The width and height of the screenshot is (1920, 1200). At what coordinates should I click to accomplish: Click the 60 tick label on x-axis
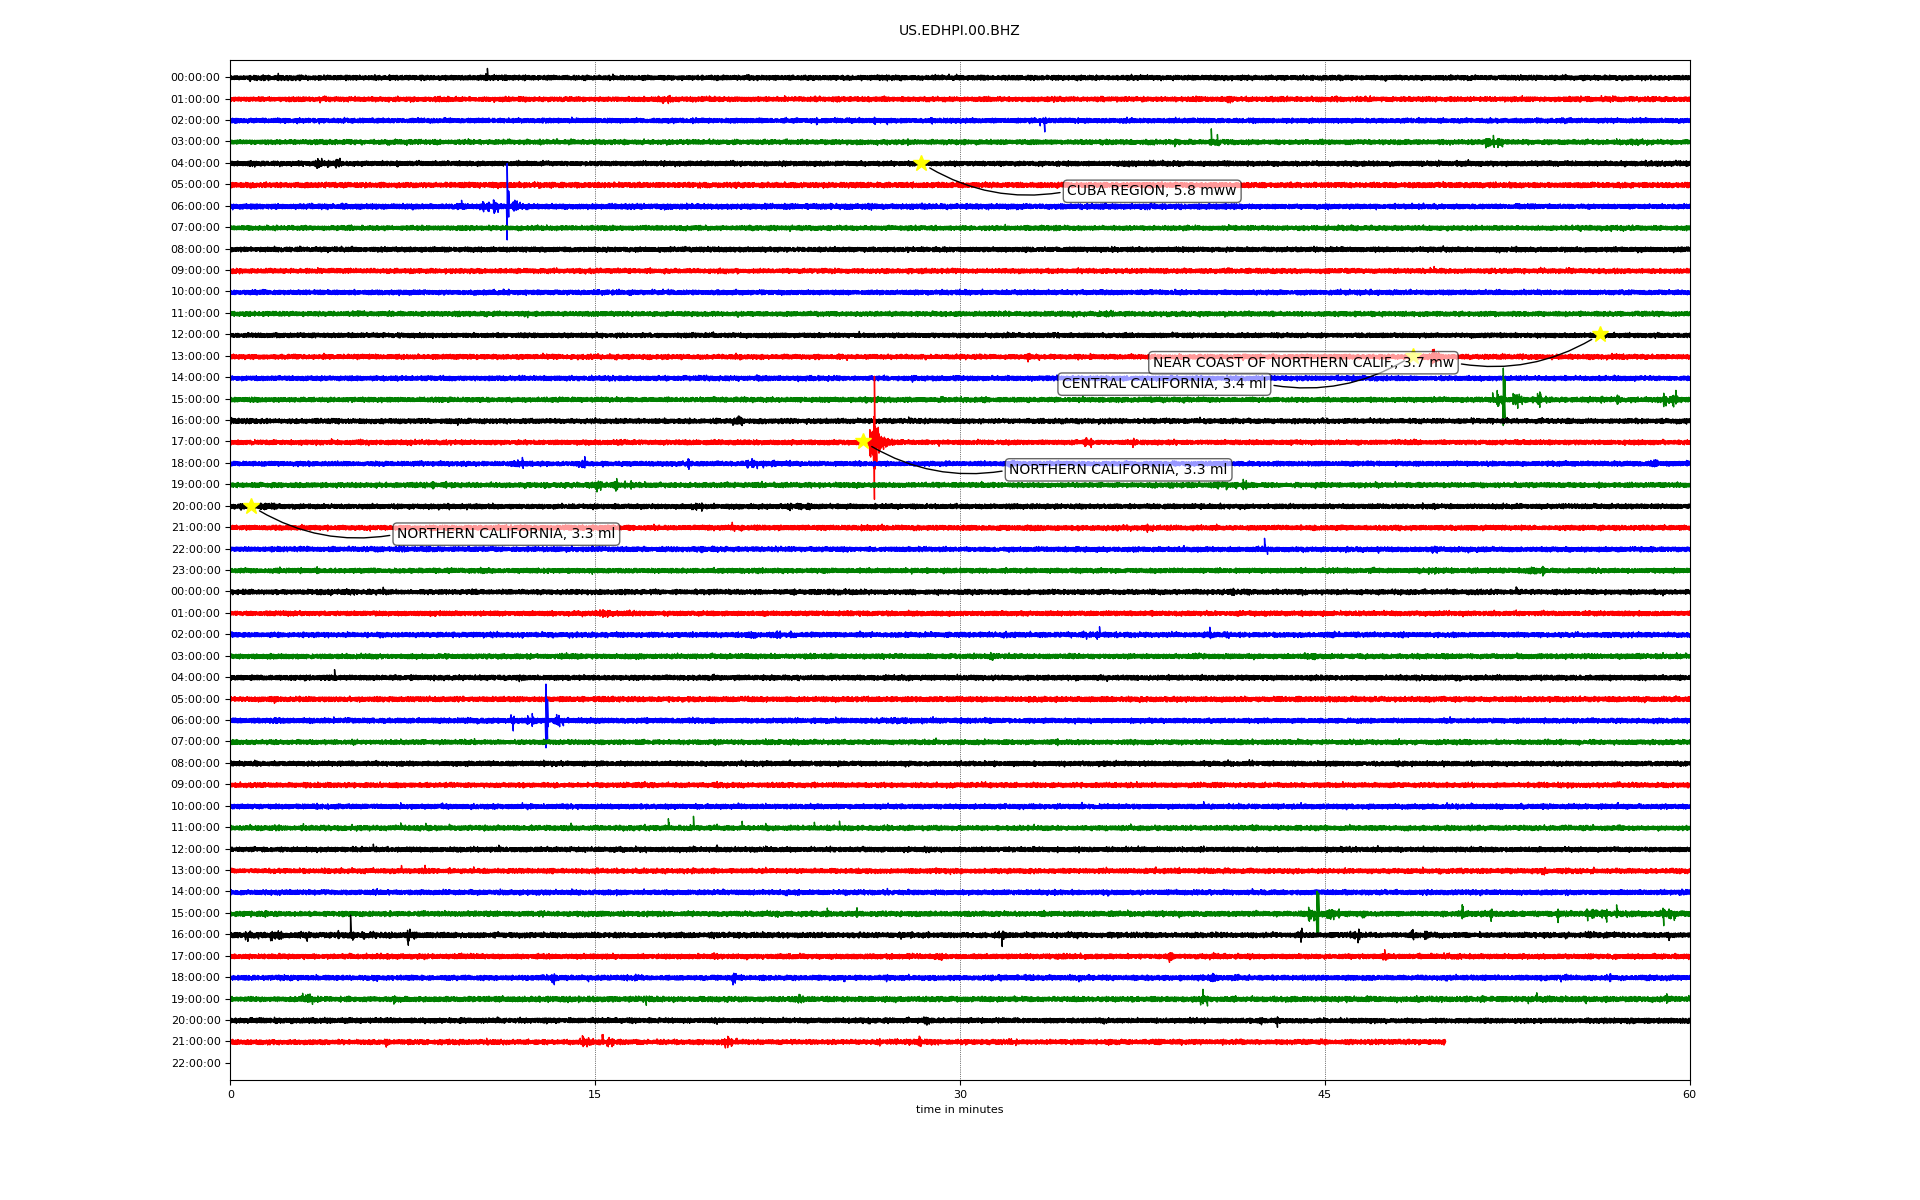1689,1094
